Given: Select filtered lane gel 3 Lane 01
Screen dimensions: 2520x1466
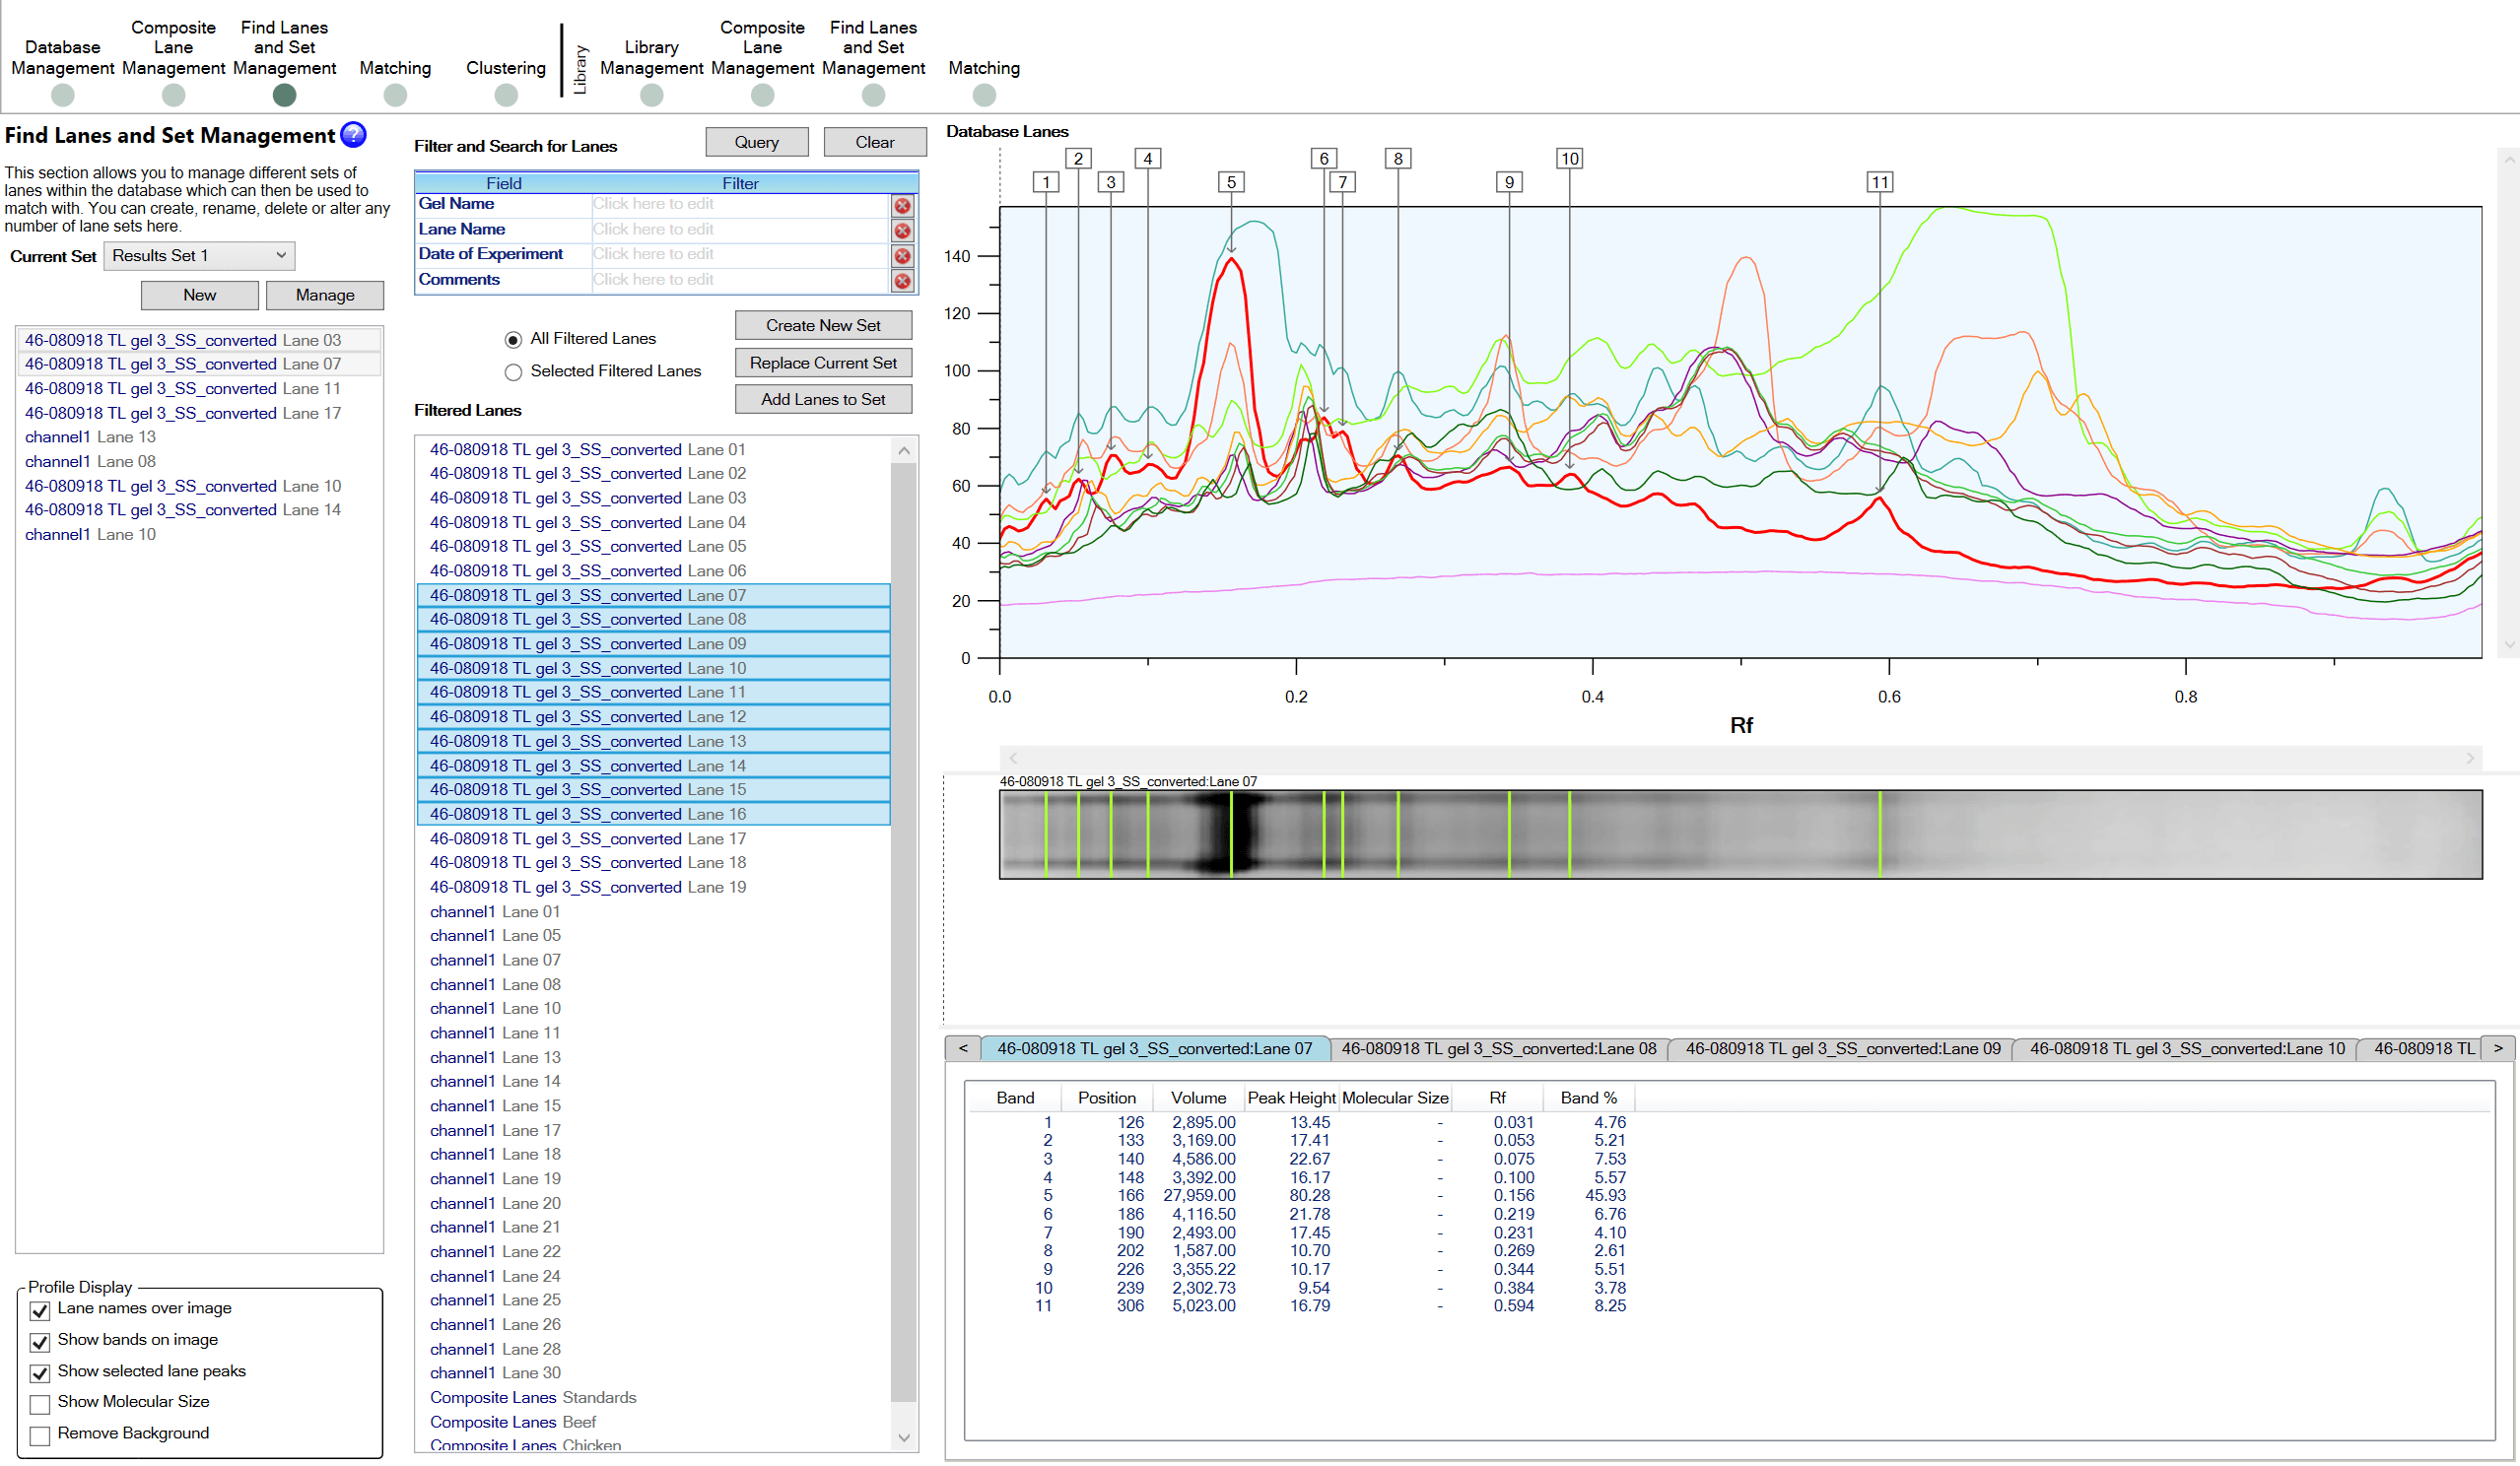Looking at the screenshot, I should coord(654,450).
